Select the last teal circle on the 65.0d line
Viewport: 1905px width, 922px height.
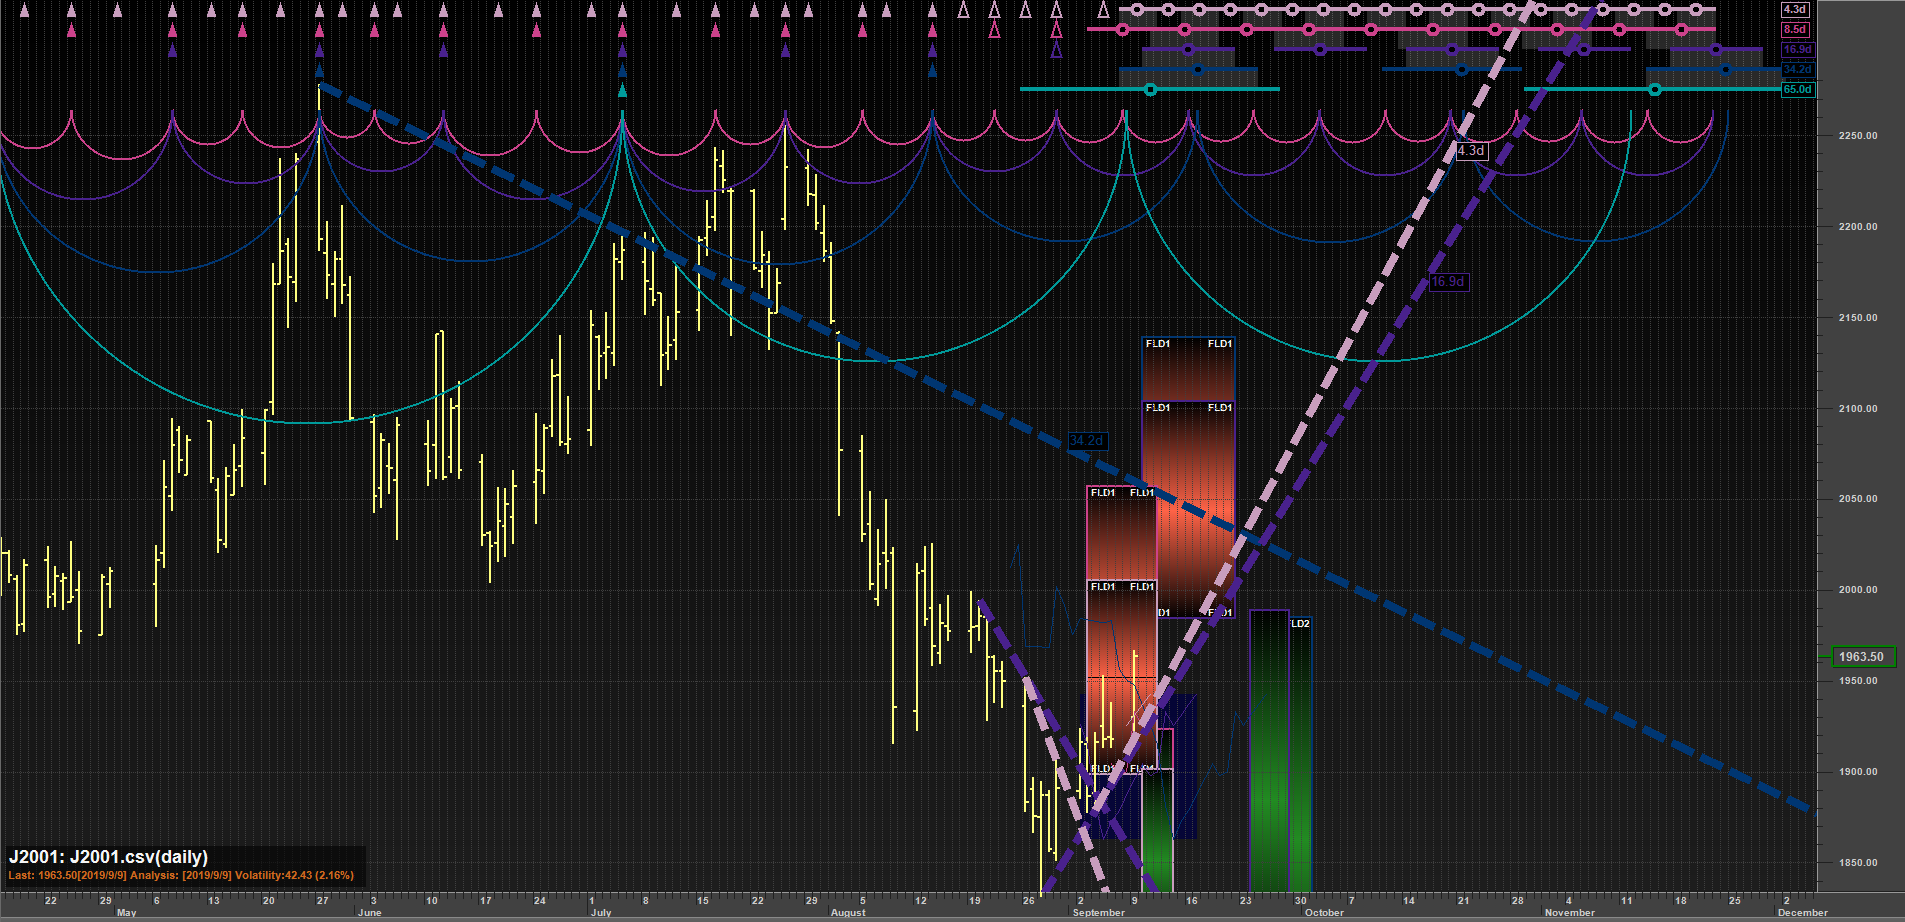click(x=1655, y=90)
